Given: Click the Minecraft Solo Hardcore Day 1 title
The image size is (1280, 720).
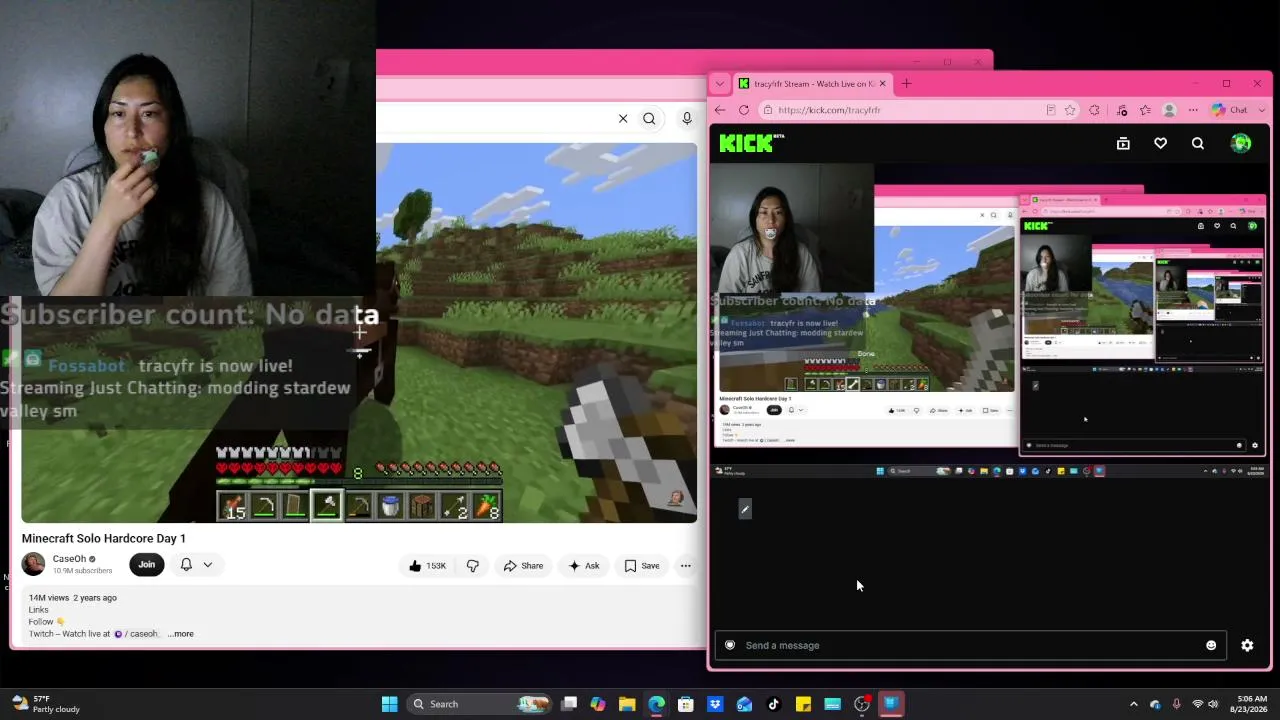Looking at the screenshot, I should [104, 539].
